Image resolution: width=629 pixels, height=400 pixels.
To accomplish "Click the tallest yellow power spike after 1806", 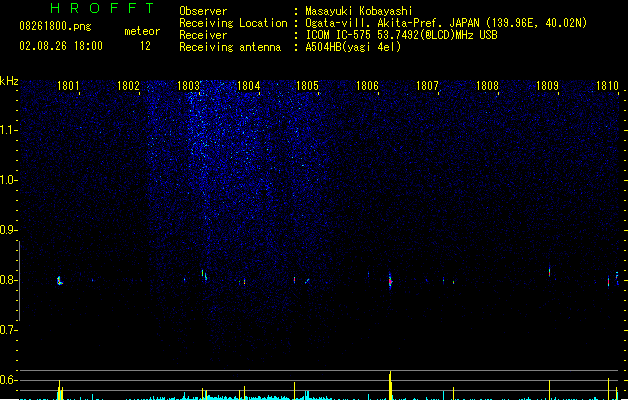I will [390, 385].
